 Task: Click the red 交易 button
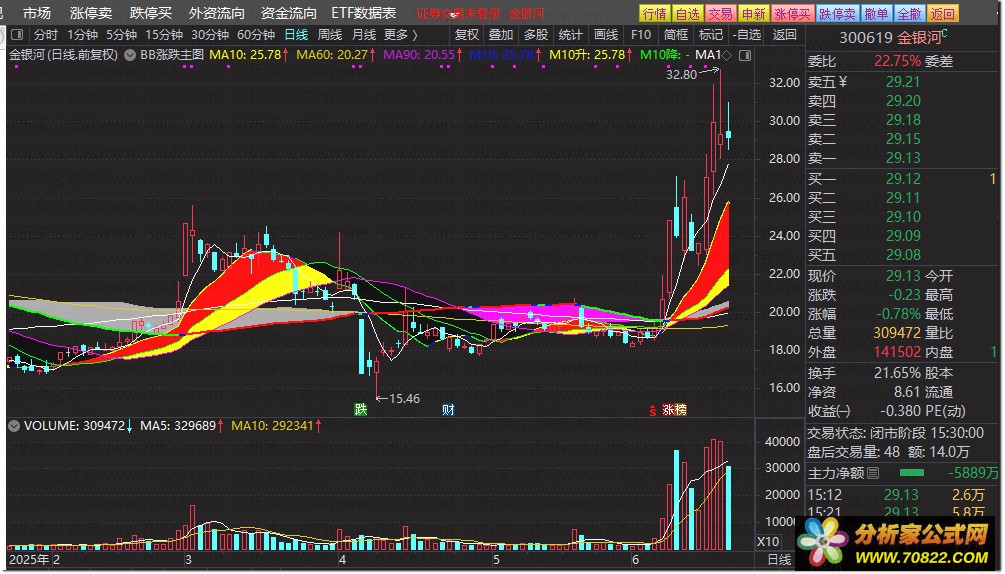720,13
